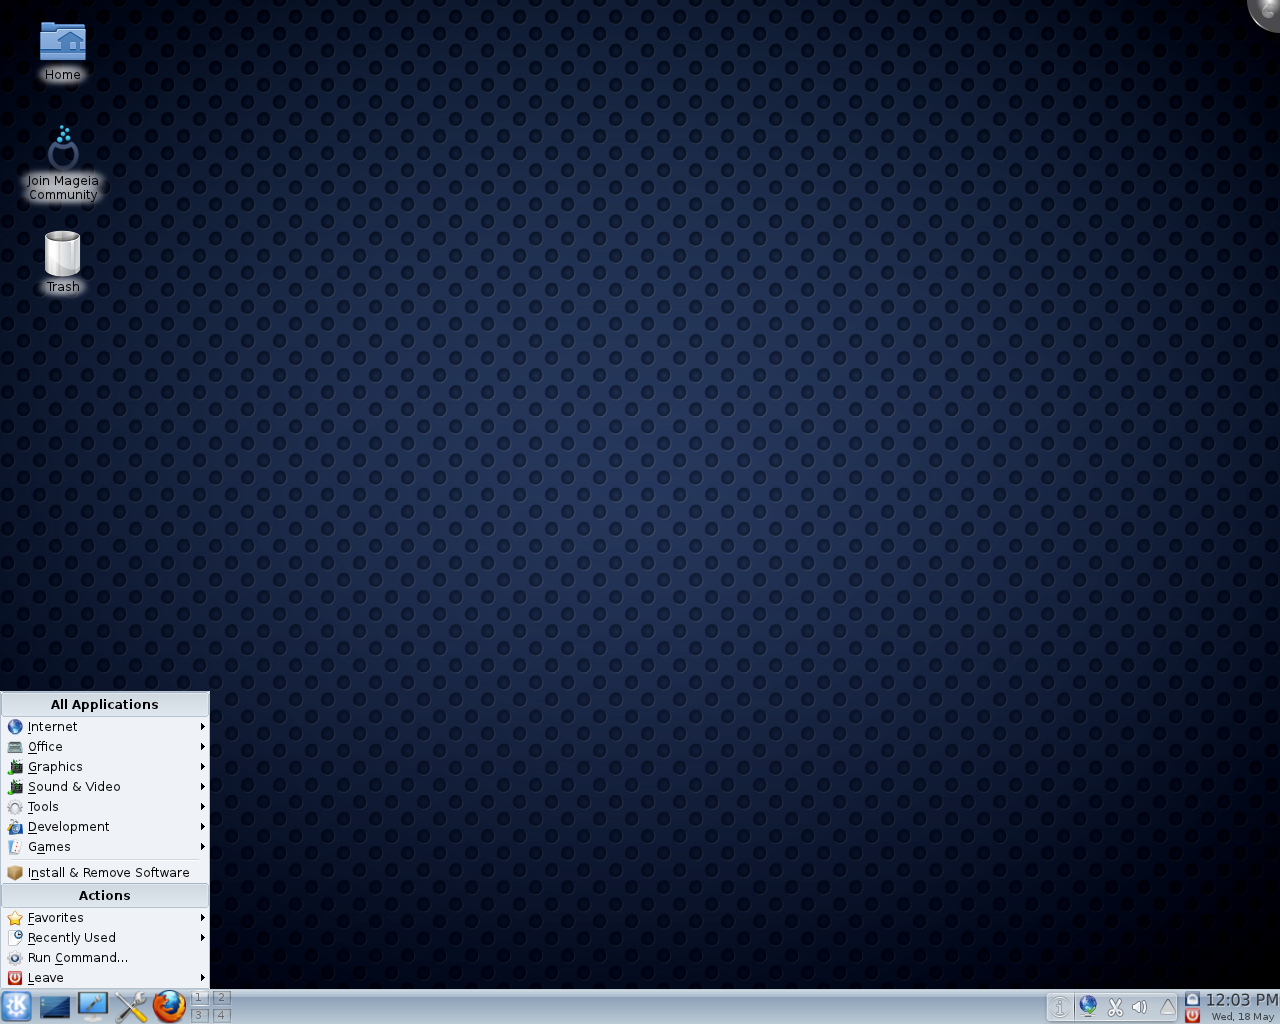This screenshot has height=1024, width=1280.
Task: Switch to virtual desktop 3
Action: pyautogui.click(x=199, y=1015)
